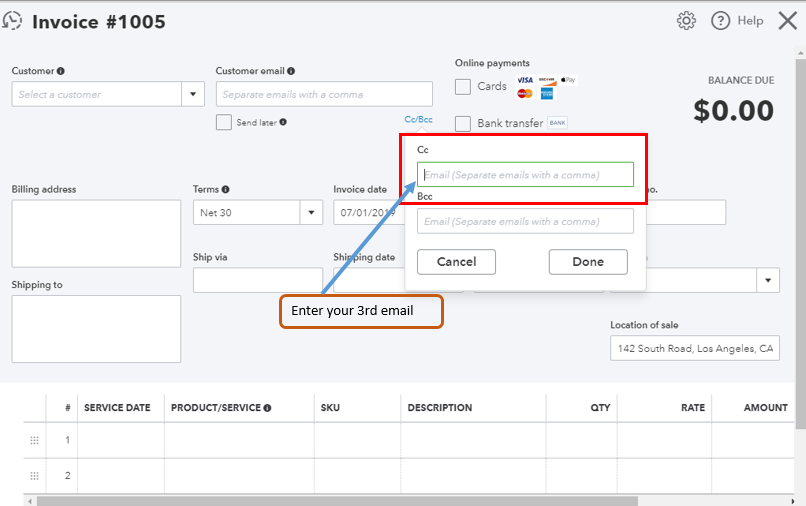
Task: Click the Cc/Bcc link
Action: coord(418,119)
